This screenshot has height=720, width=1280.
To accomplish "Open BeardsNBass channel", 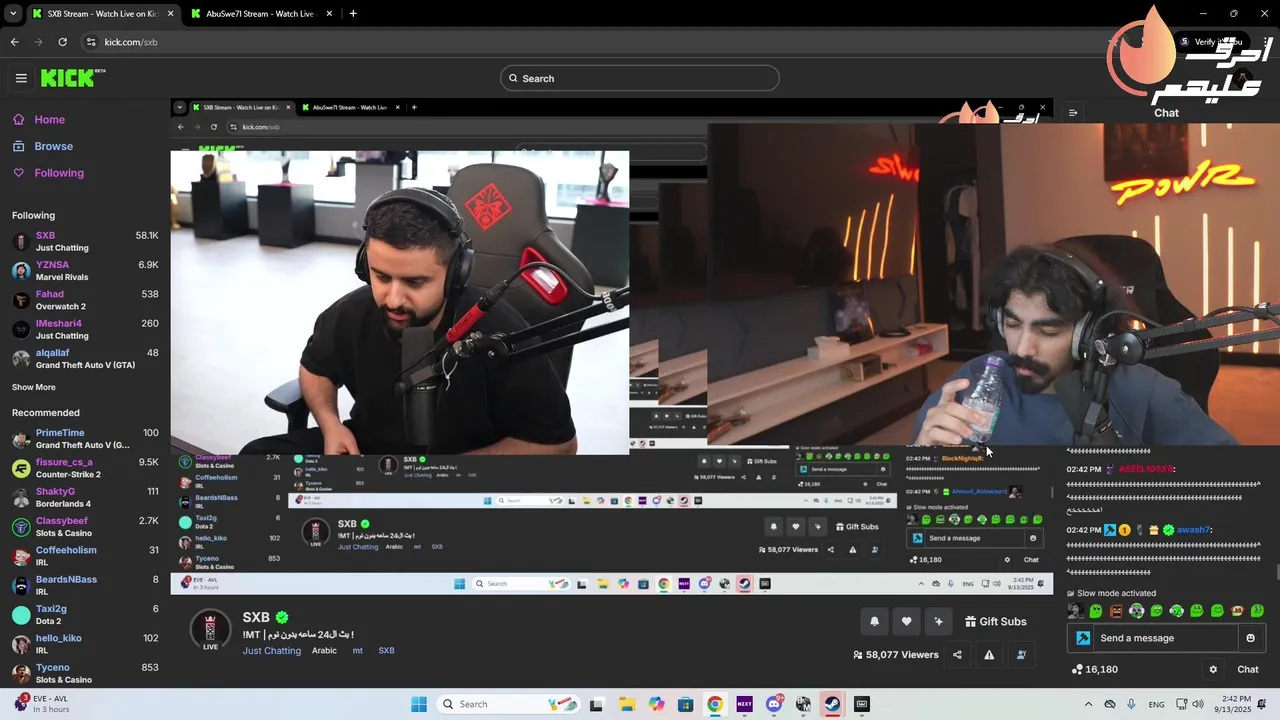I will (x=85, y=585).
